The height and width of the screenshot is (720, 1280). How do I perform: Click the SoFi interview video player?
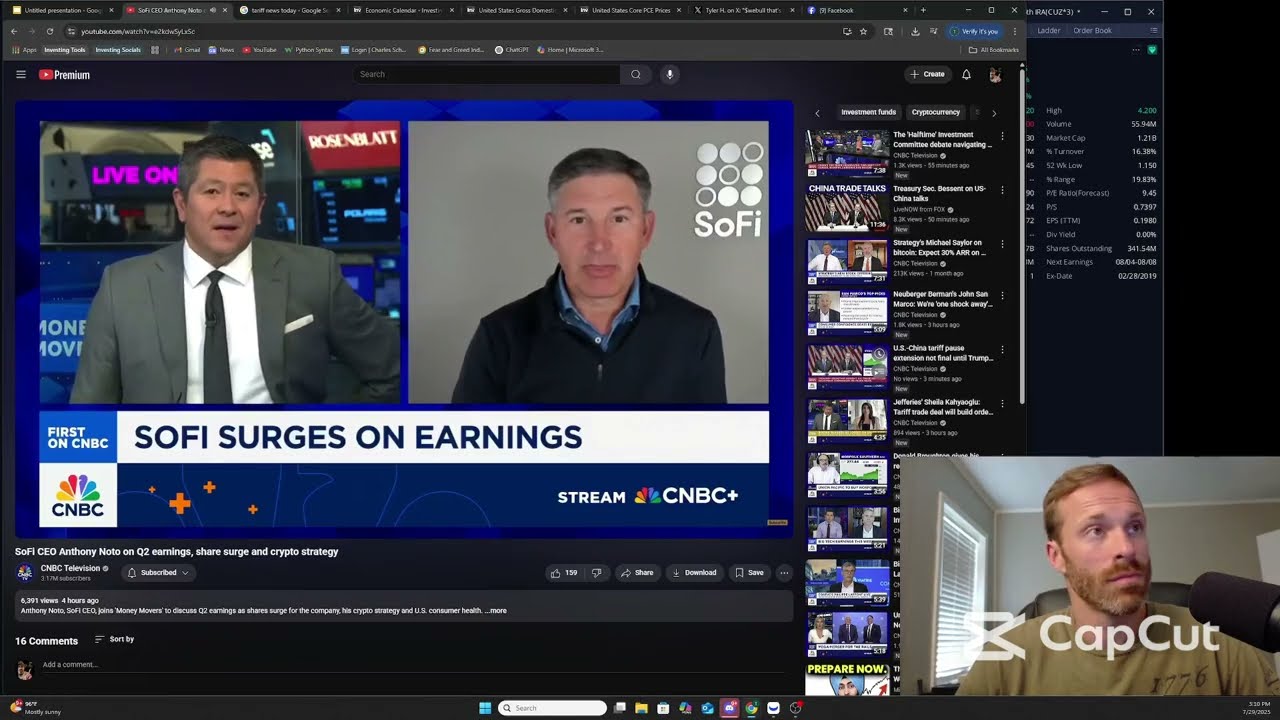click(x=404, y=319)
